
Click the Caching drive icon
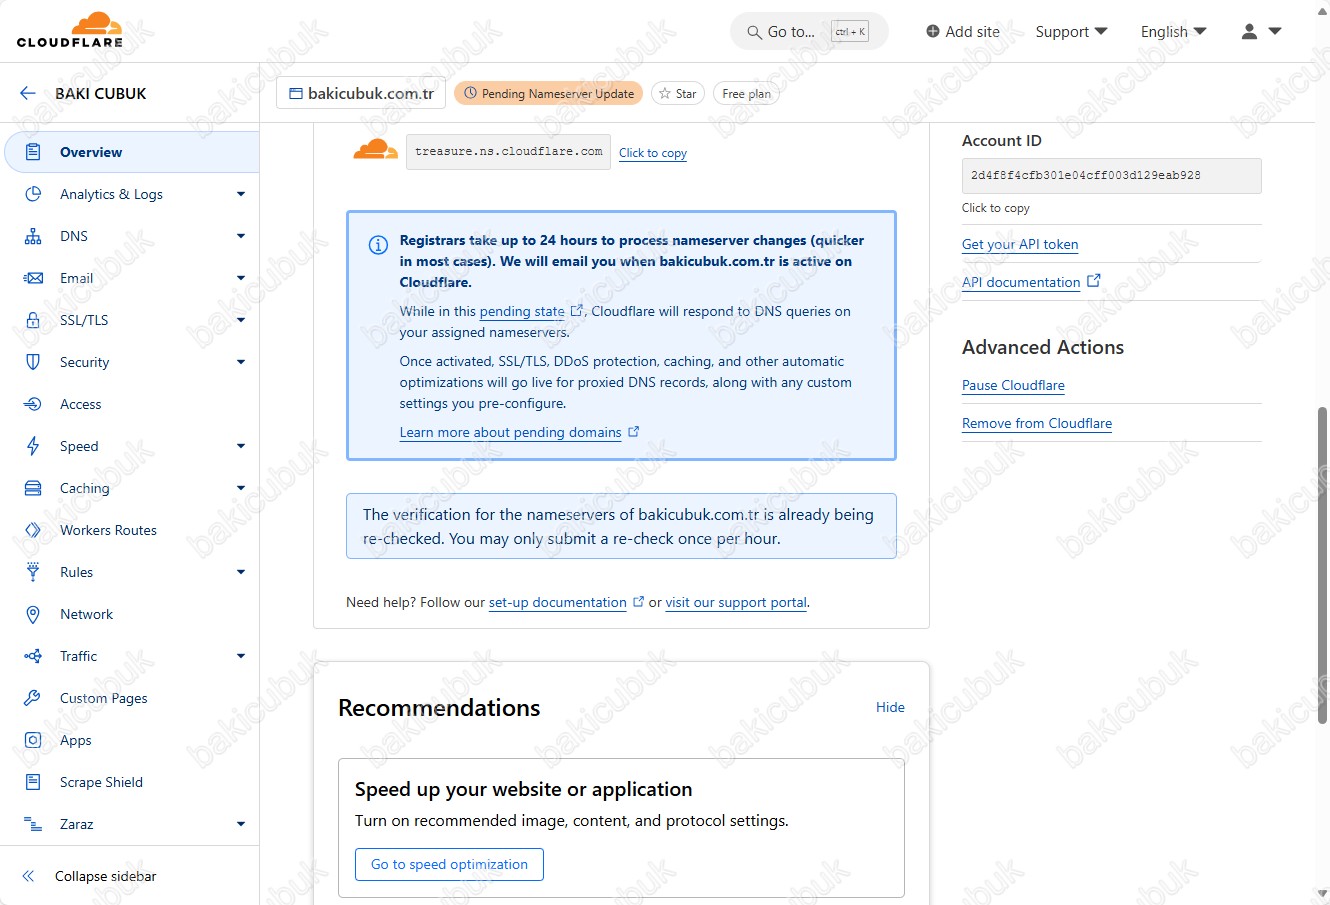point(33,488)
